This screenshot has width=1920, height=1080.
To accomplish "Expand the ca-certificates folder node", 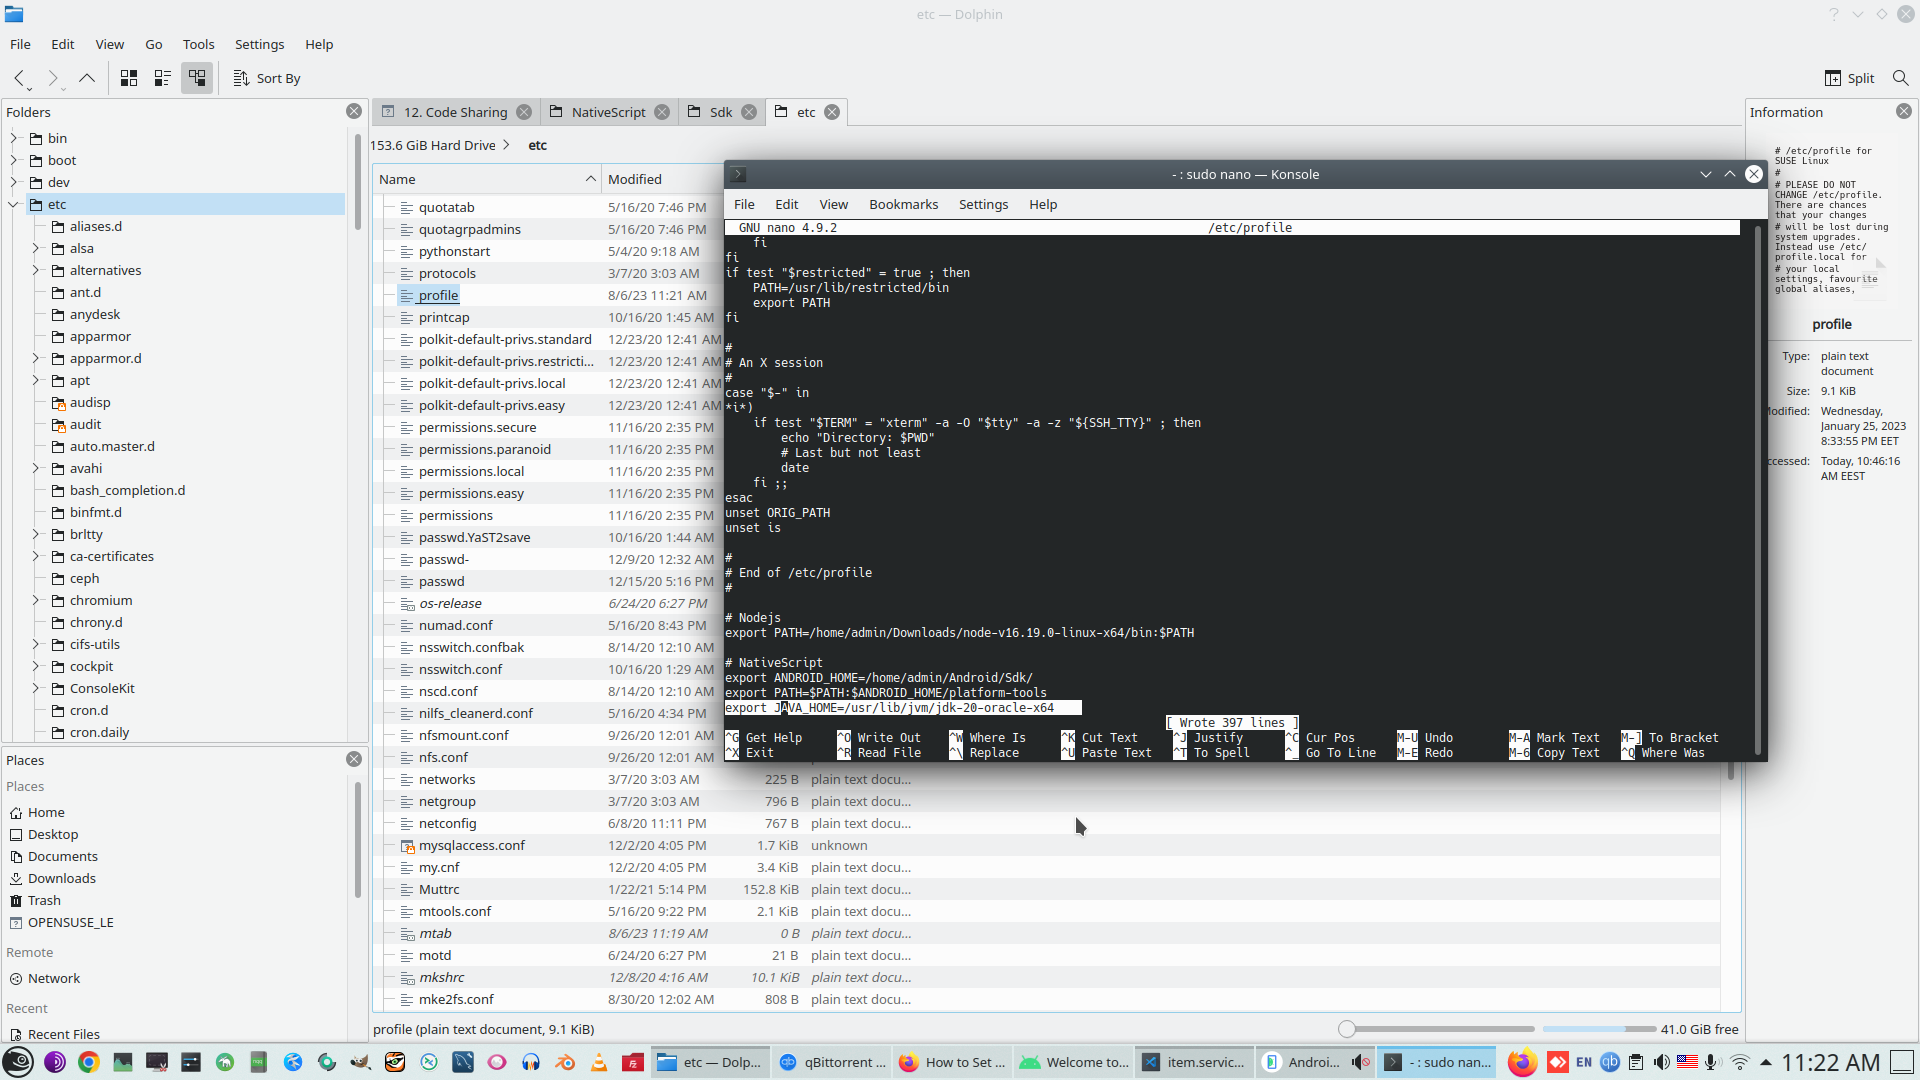I will pyautogui.click(x=36, y=556).
